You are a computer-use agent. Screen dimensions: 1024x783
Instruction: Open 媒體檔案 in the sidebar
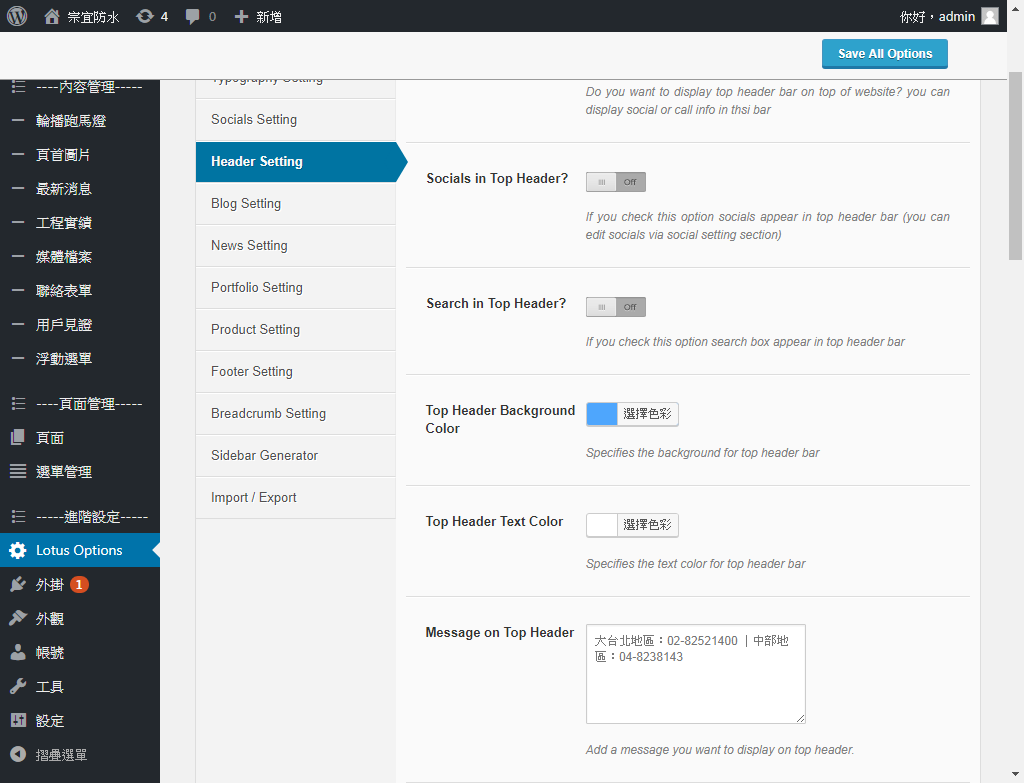point(63,257)
